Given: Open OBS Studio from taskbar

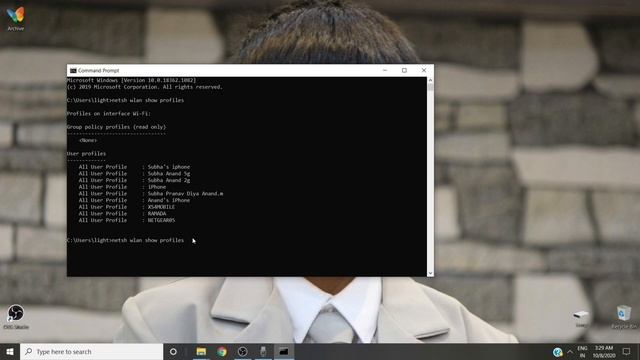Looking at the screenshot, I should [242, 351].
